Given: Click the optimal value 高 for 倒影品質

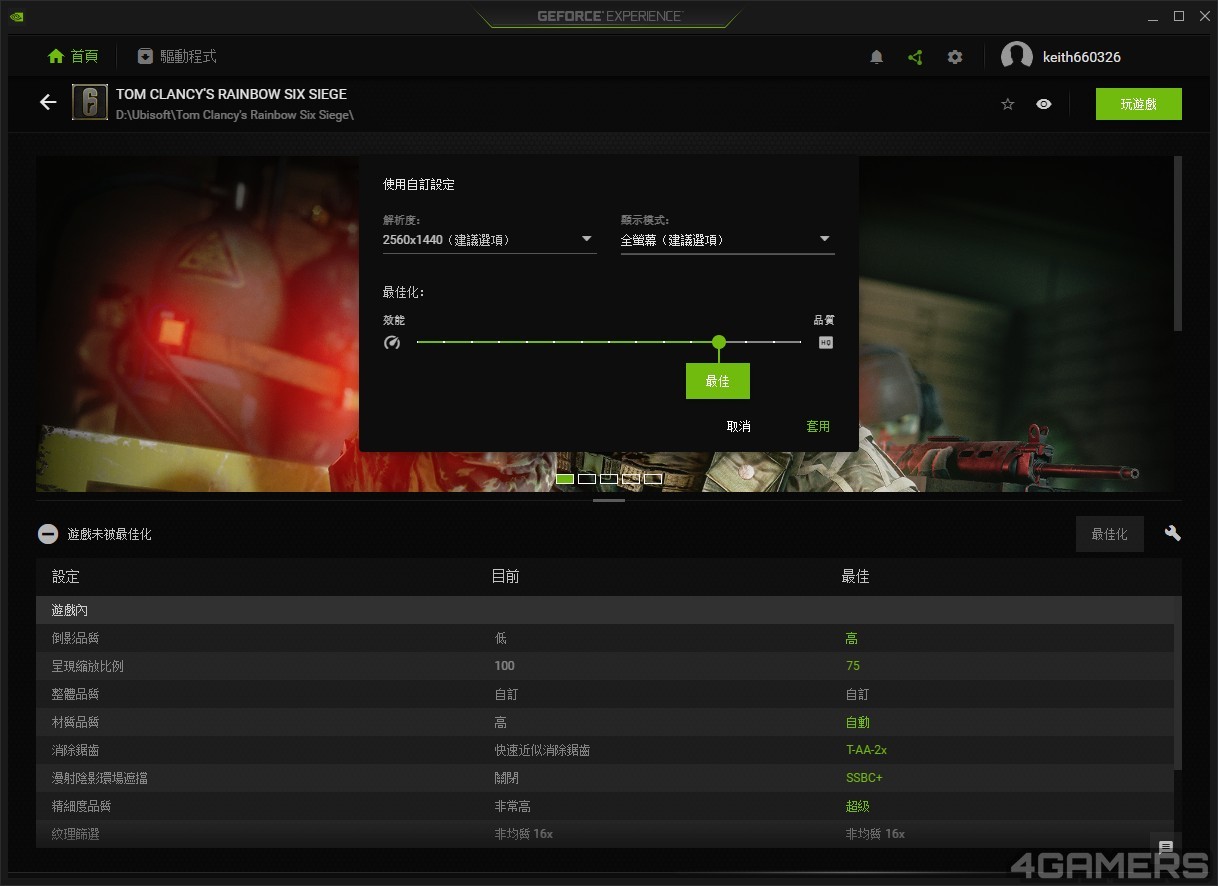Looking at the screenshot, I should pos(852,638).
